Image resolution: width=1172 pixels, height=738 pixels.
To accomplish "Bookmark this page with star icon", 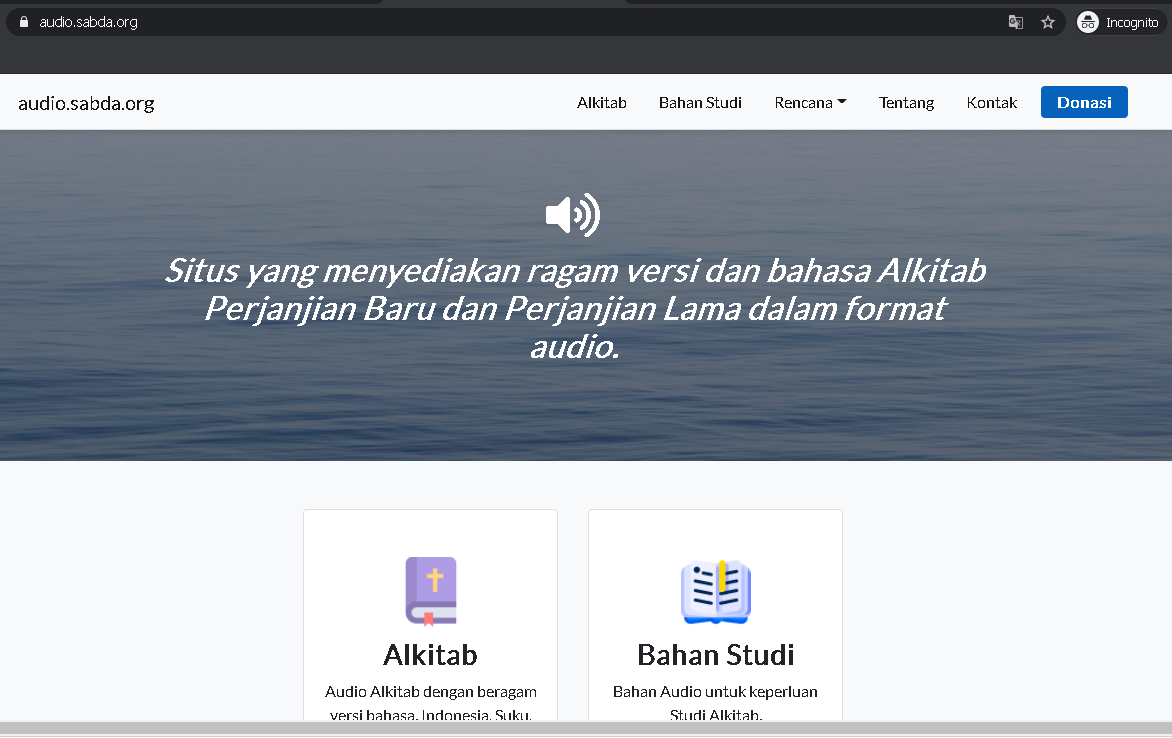I will coord(1048,22).
